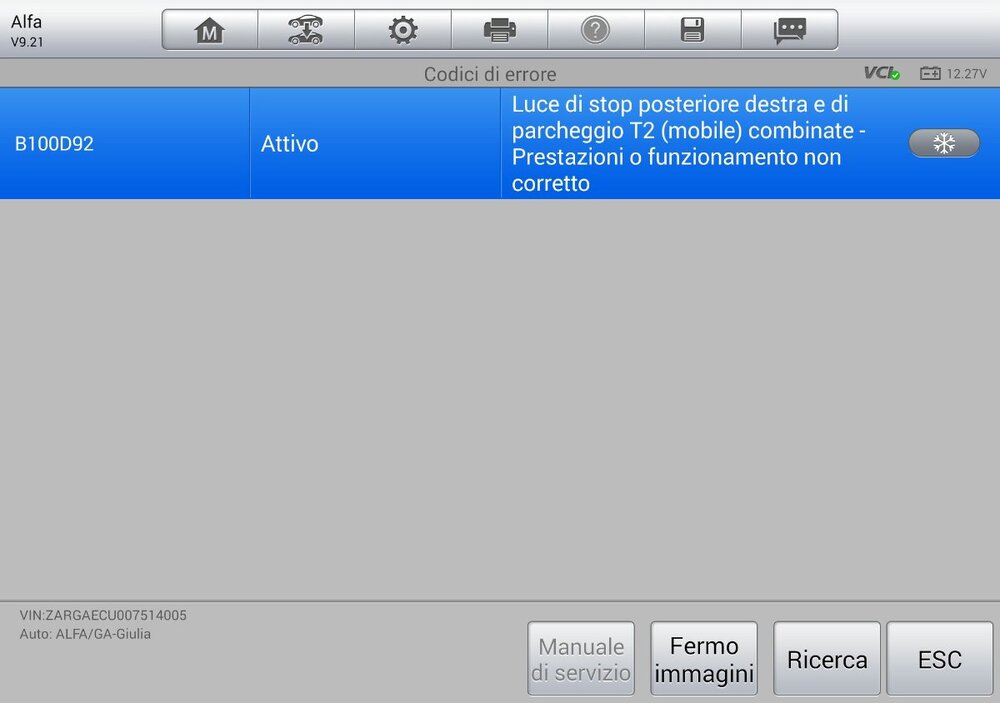Image resolution: width=1000 pixels, height=703 pixels.
Task: Click the Save data icon
Action: [x=693, y=29]
